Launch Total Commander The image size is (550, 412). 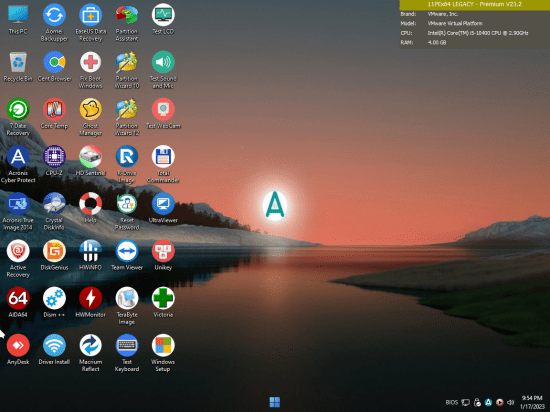163,164
